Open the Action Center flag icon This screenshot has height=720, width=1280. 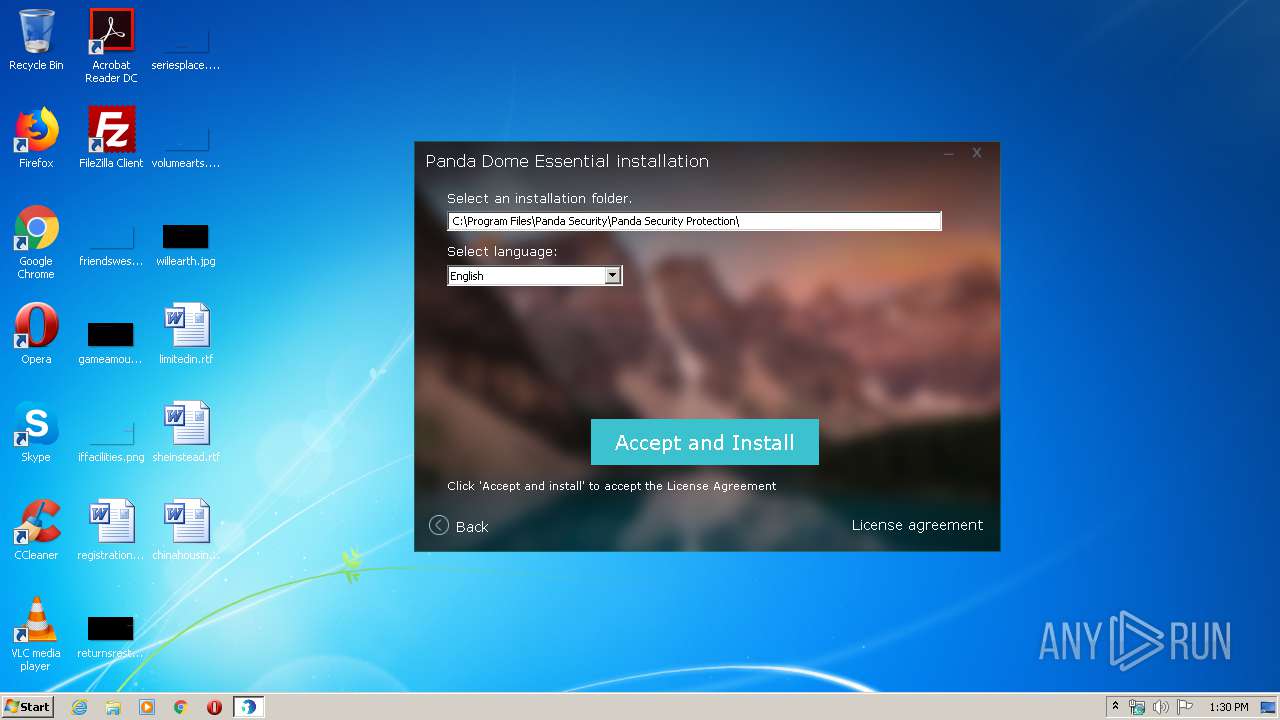coord(1185,707)
